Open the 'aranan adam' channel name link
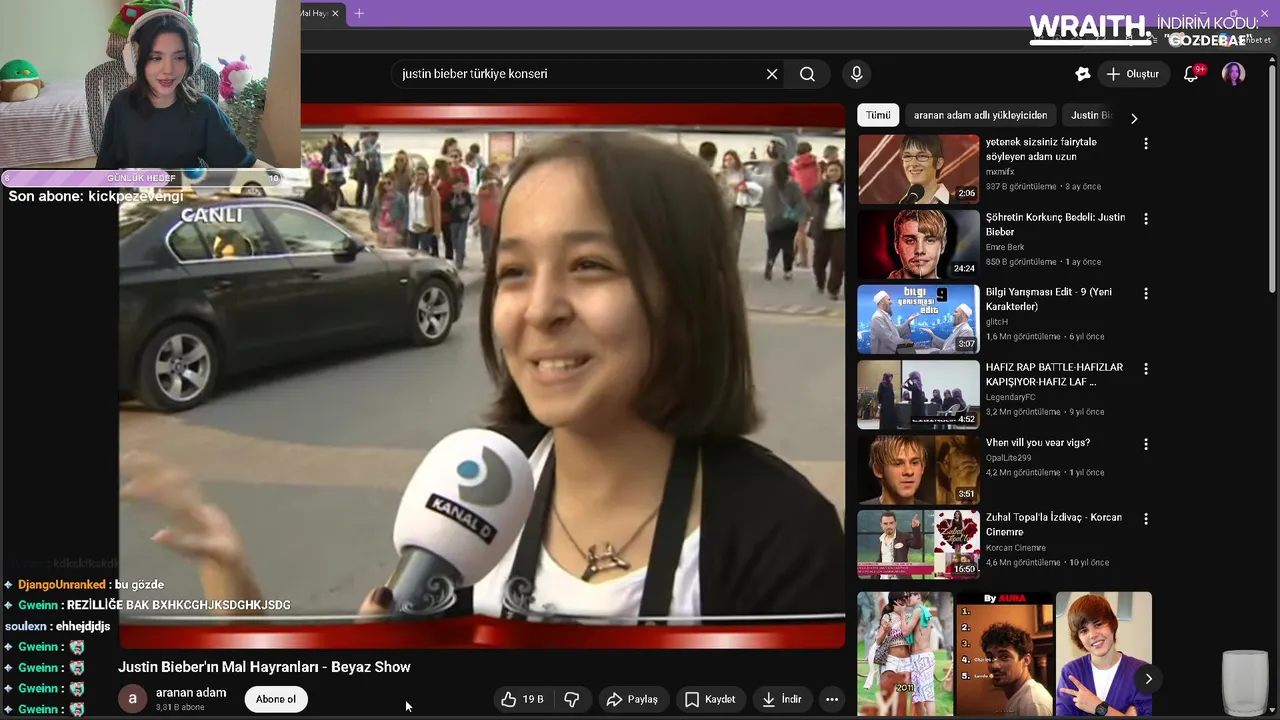Viewport: 1280px width, 720px height. [x=191, y=692]
